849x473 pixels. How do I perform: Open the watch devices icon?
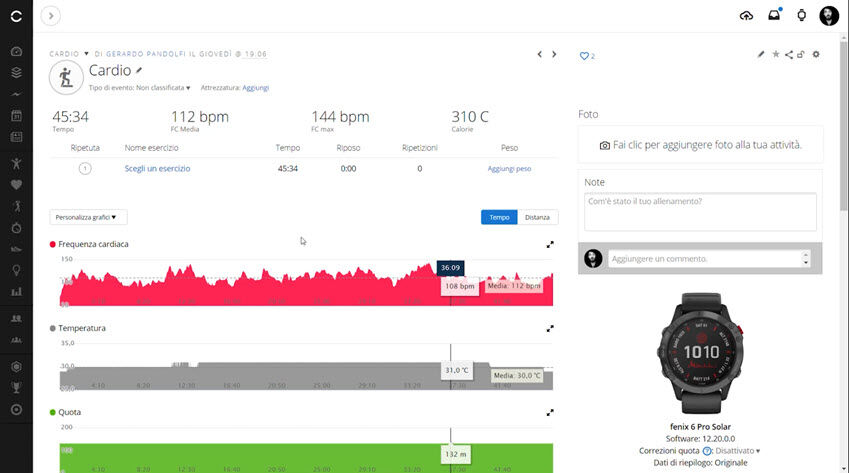(801, 15)
